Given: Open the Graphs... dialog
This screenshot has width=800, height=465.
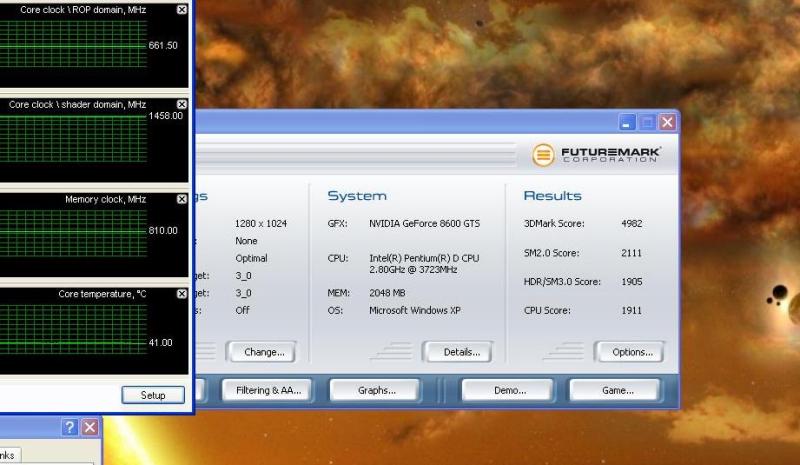Looking at the screenshot, I should click(377, 390).
